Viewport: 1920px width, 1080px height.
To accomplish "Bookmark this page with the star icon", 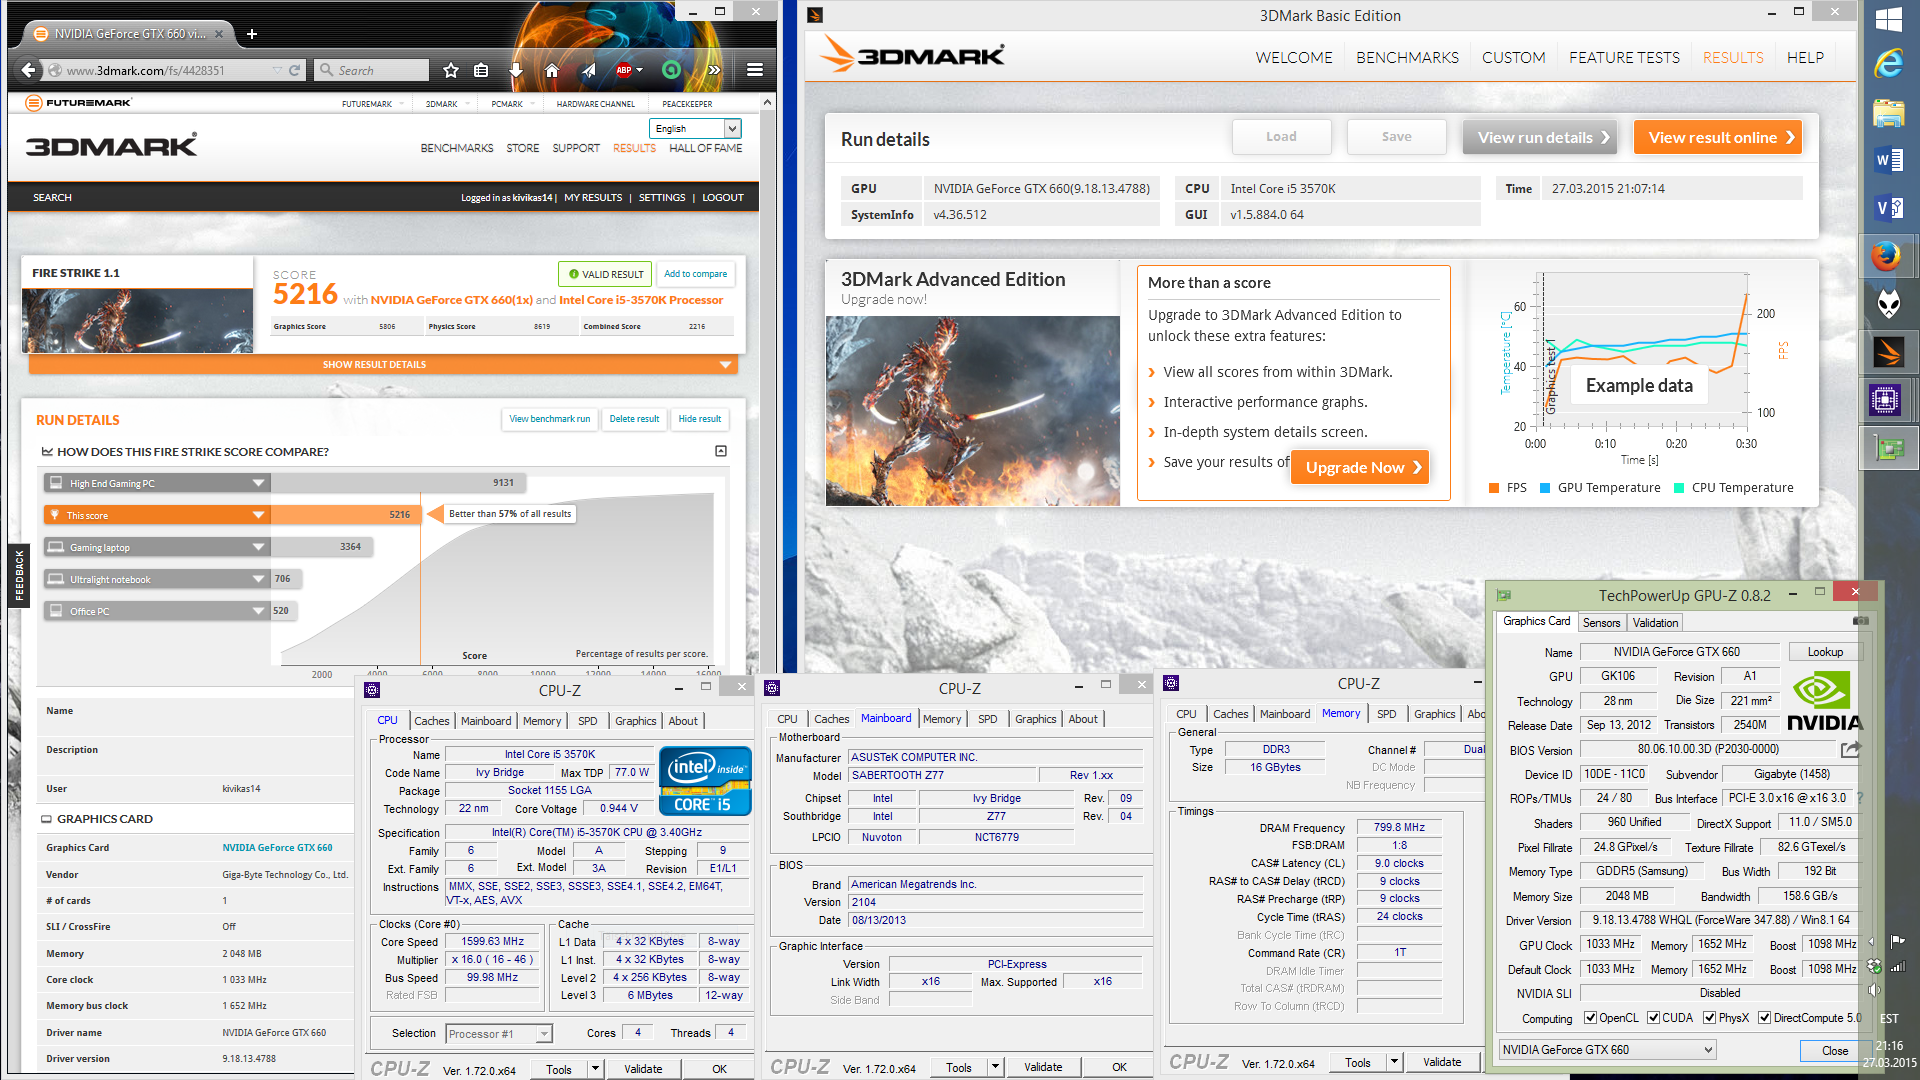I will [451, 70].
